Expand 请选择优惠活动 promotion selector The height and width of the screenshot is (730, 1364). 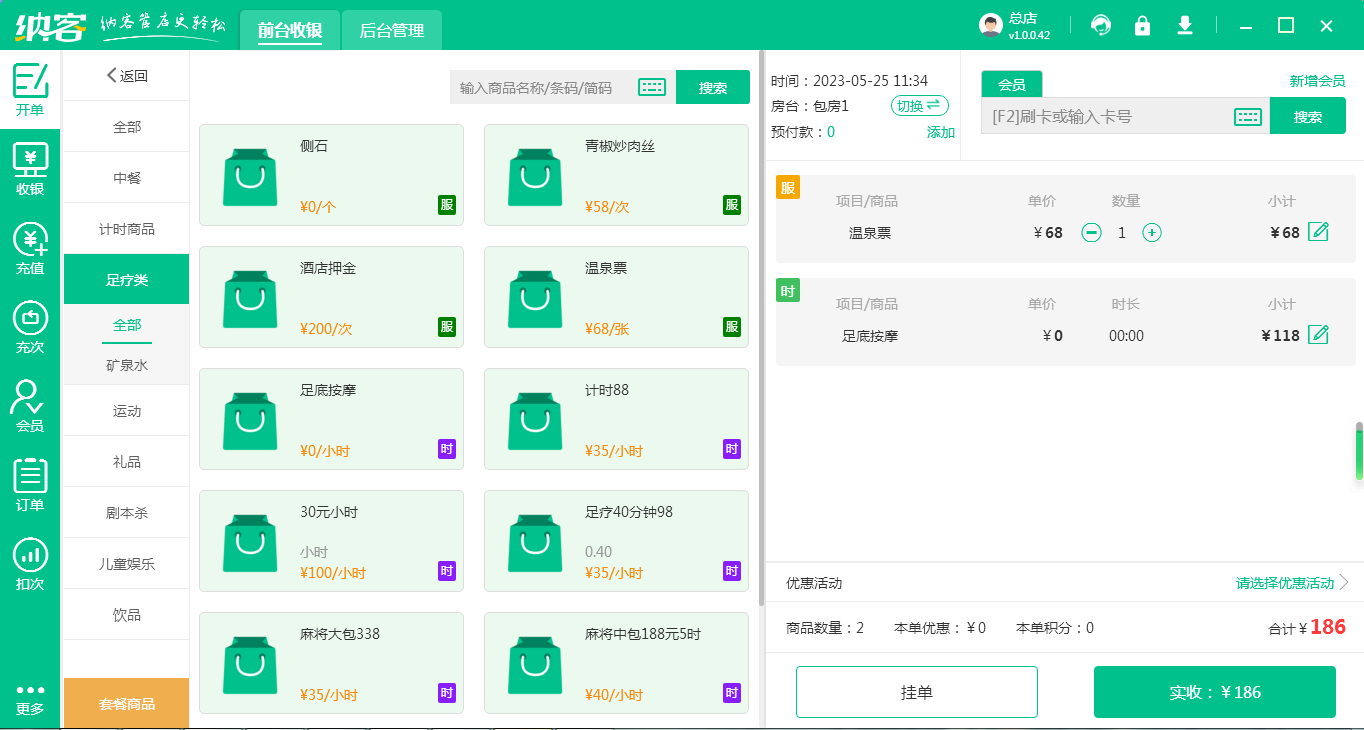coord(1292,583)
